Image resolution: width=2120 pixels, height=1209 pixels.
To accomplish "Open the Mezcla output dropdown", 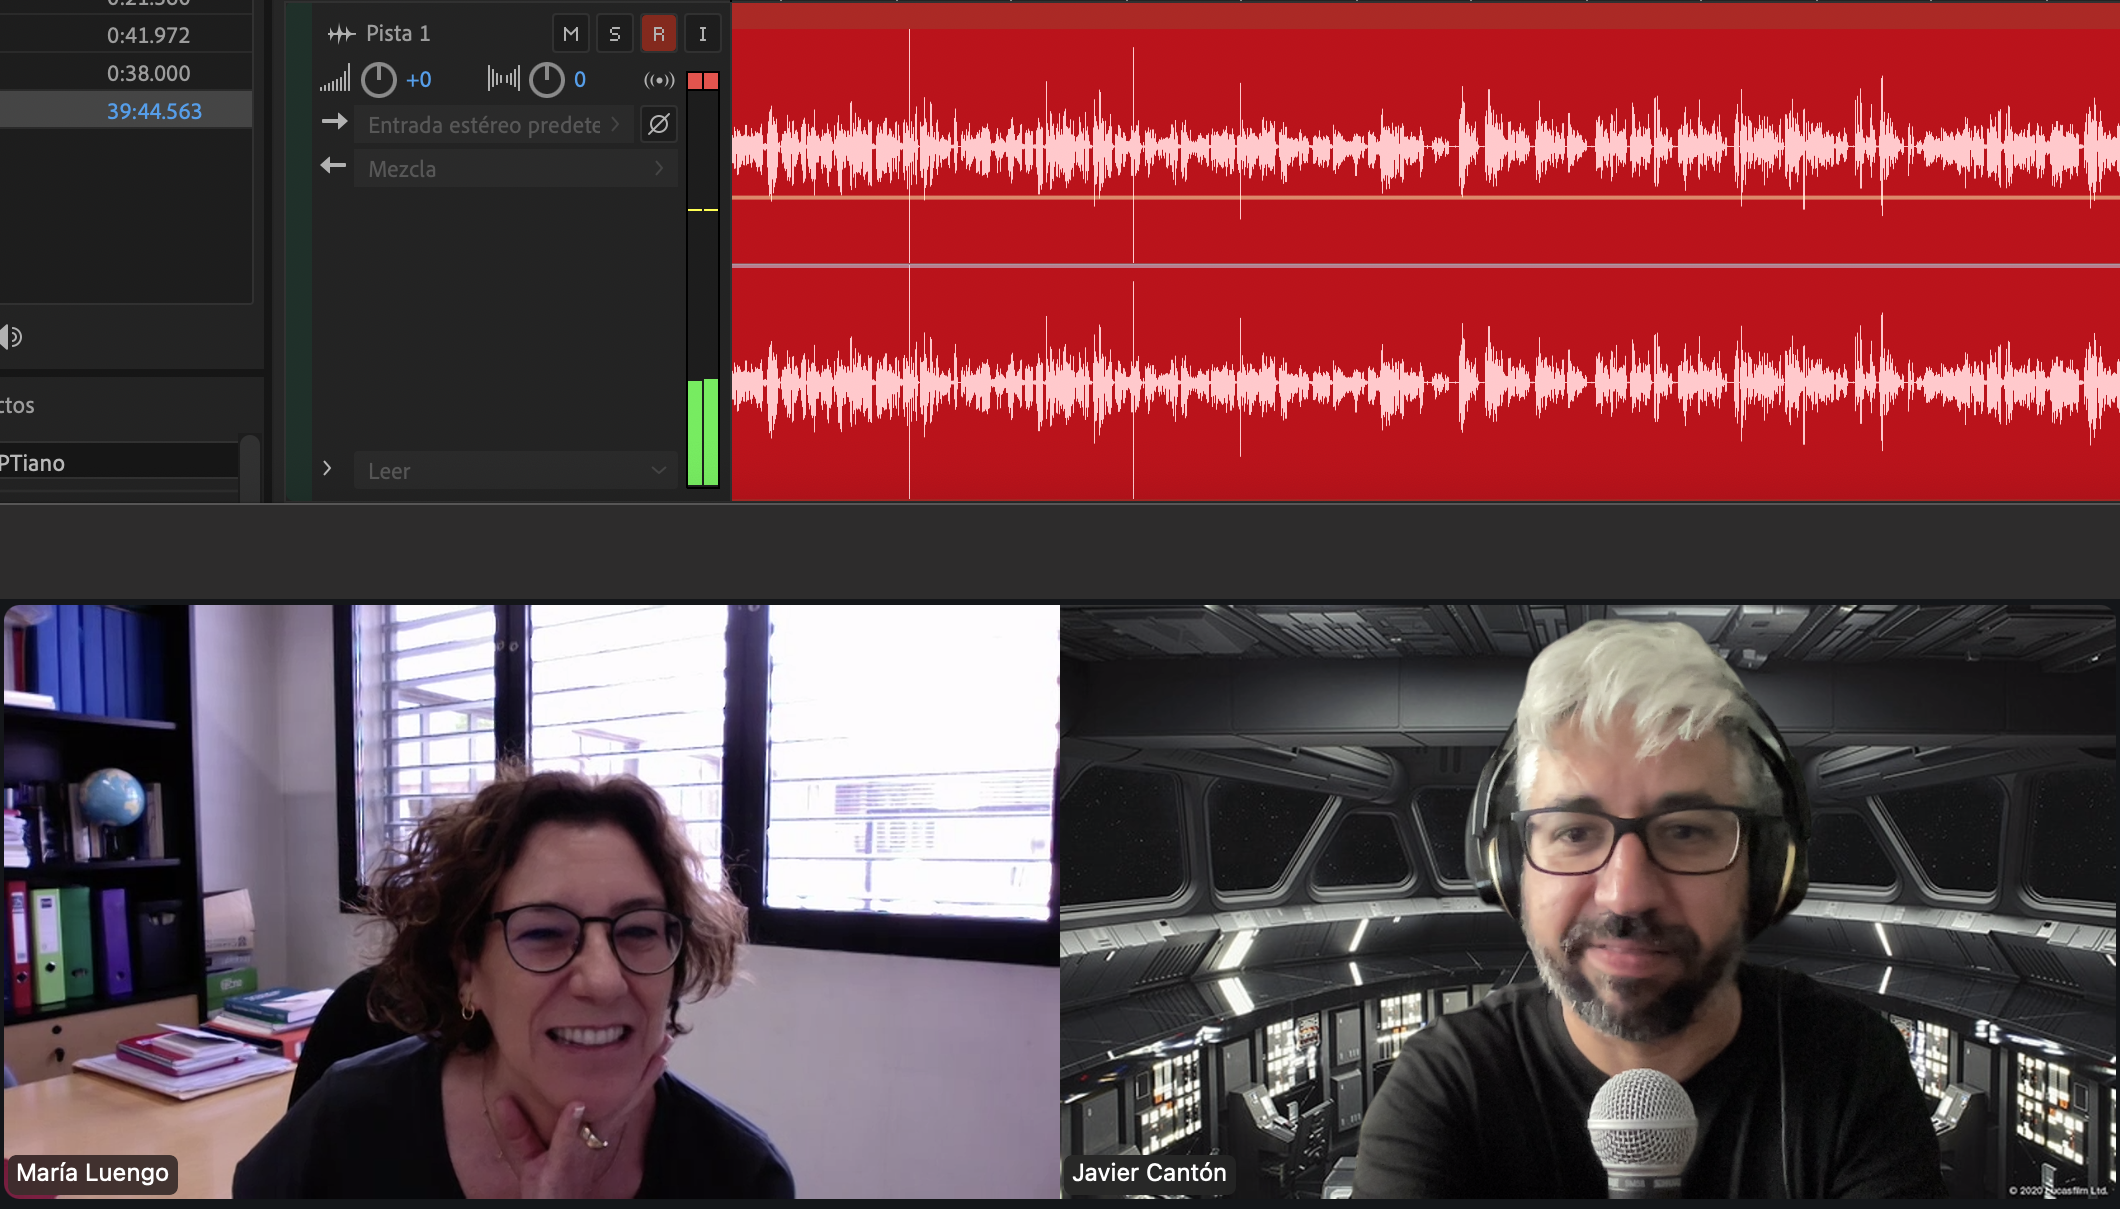I will [515, 169].
